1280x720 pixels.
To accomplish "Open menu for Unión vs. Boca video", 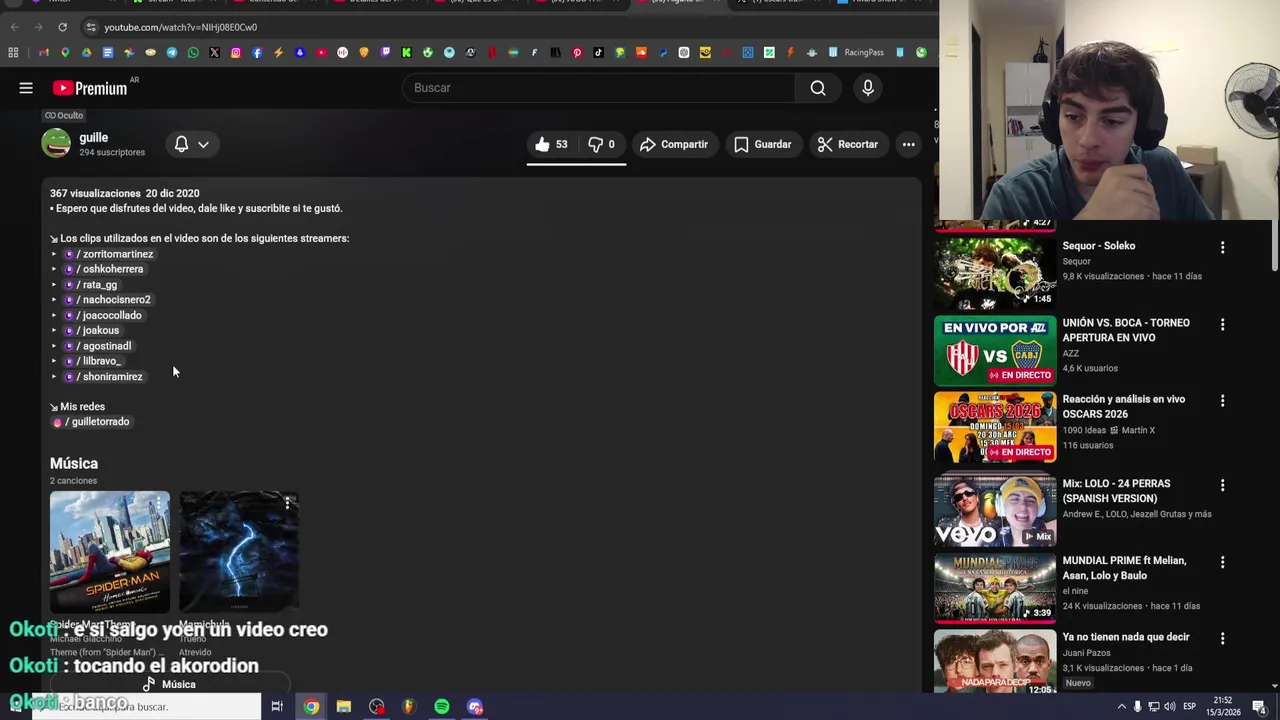I will point(1222,324).
